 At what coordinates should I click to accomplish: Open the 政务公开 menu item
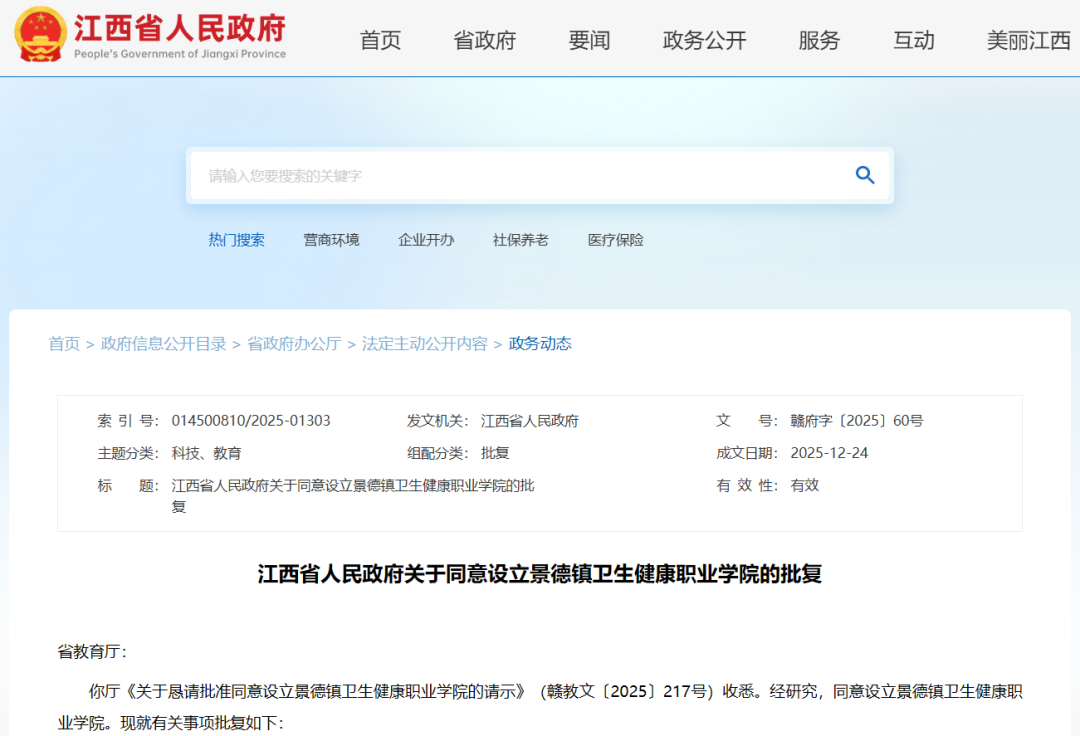pos(703,41)
